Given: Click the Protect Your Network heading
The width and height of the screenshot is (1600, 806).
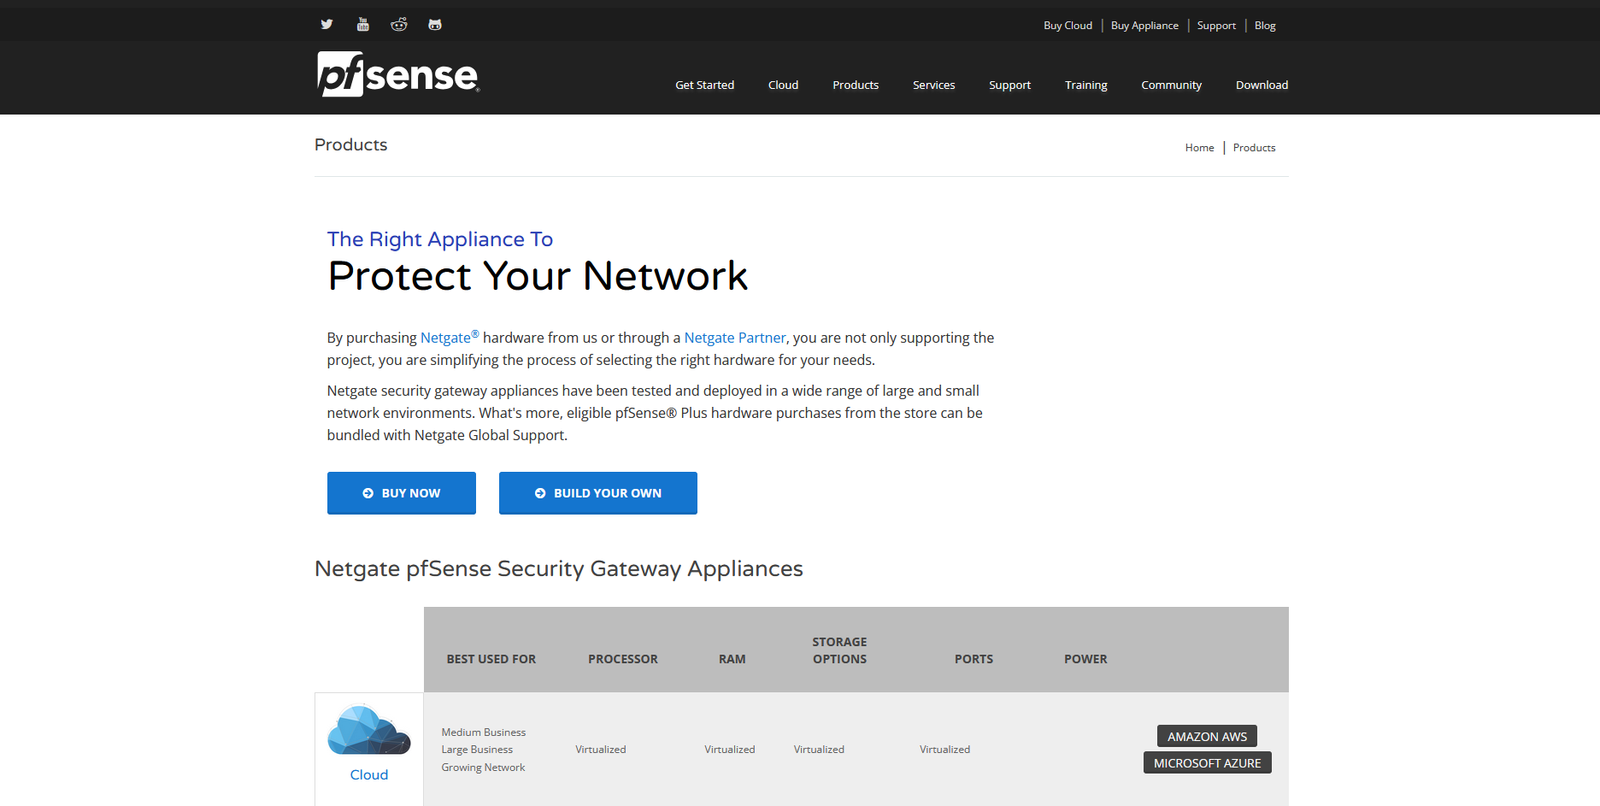Looking at the screenshot, I should click(x=538, y=276).
